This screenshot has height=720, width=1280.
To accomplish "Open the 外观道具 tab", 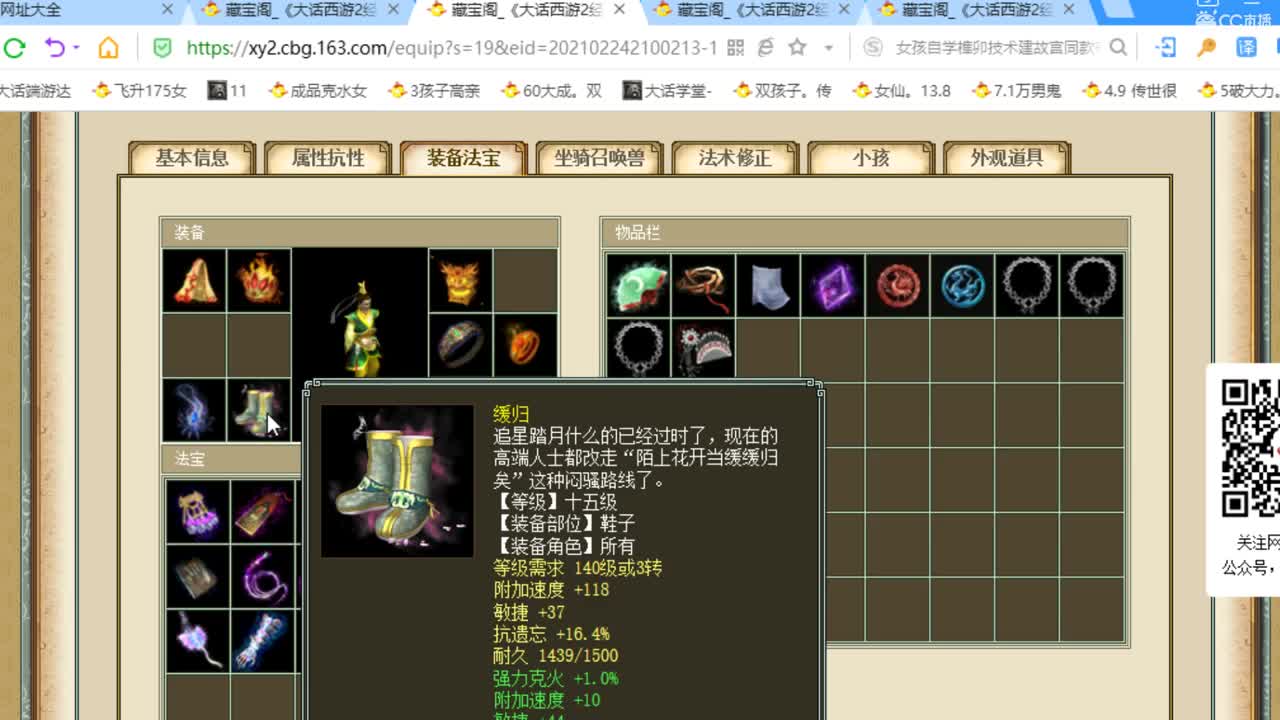I will pyautogui.click(x=1007, y=158).
